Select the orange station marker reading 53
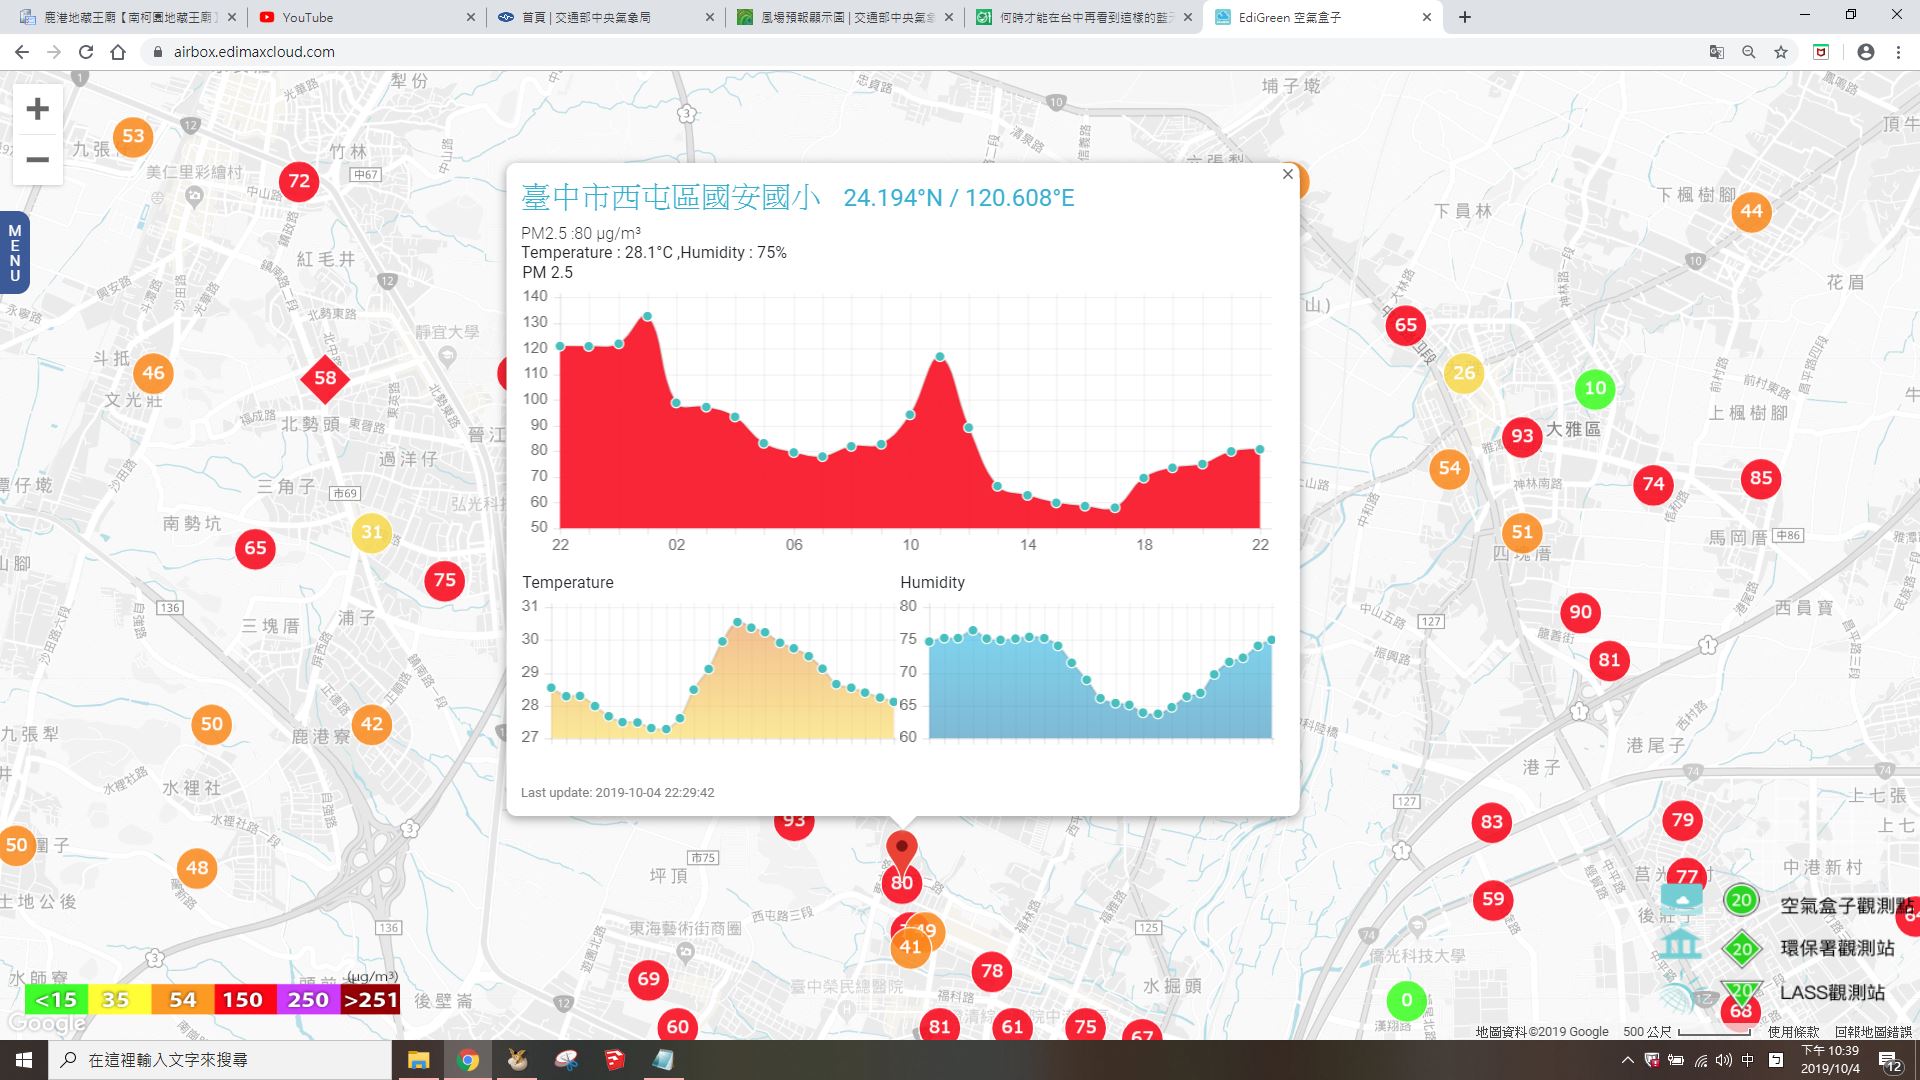The width and height of the screenshot is (1920, 1080). tap(133, 136)
